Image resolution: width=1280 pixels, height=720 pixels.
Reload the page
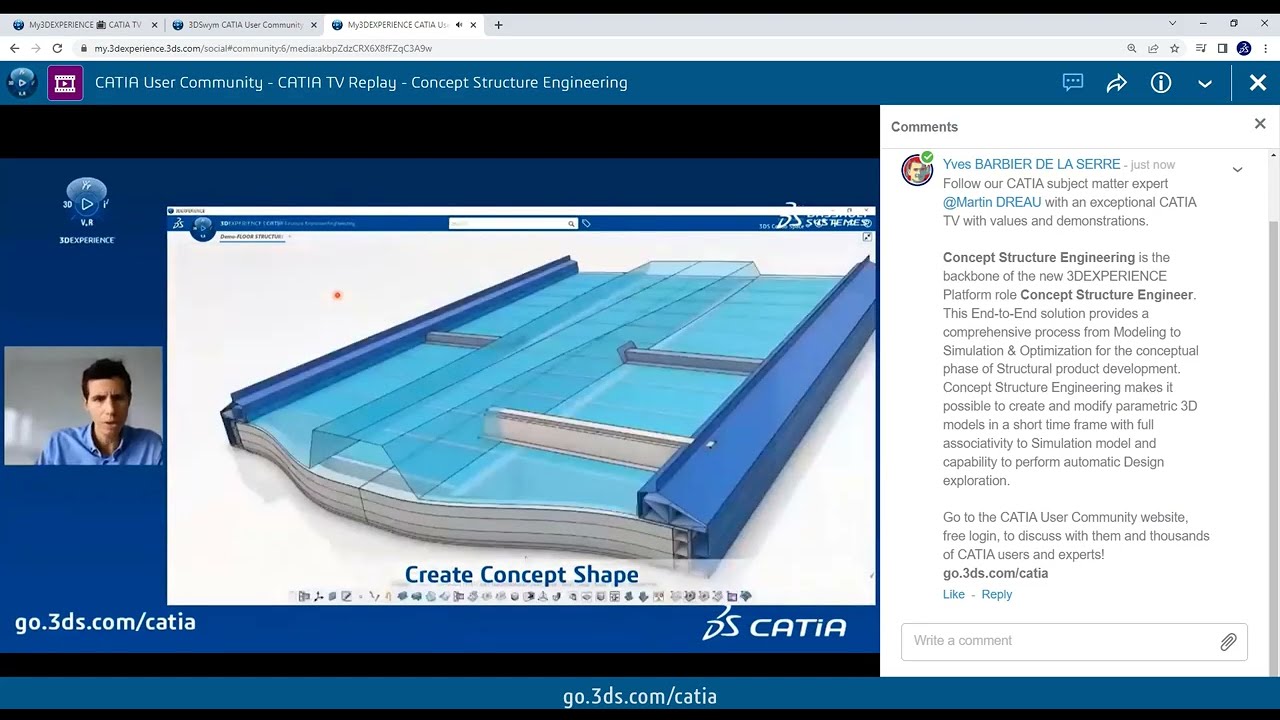[57, 48]
